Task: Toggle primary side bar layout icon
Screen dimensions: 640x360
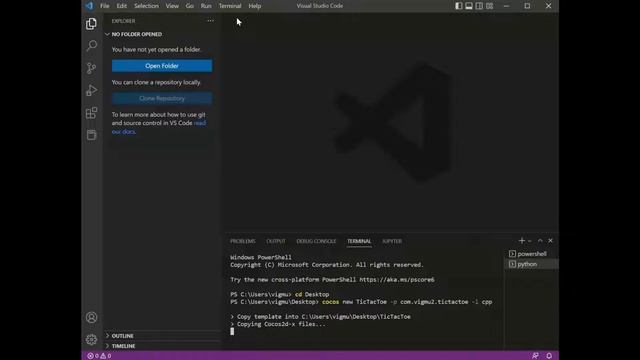Action: (459, 6)
